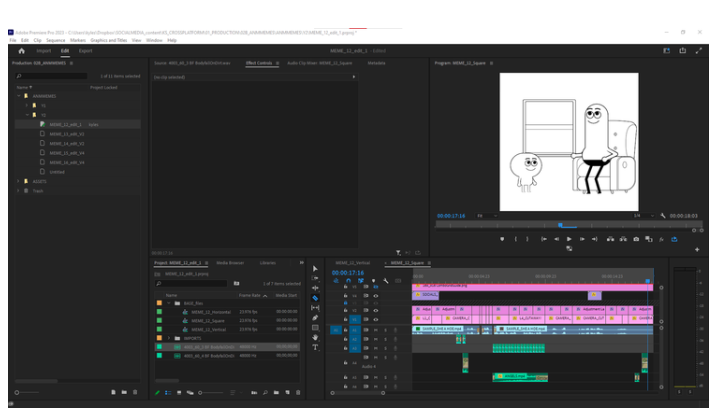Expand the V1 folder in Production panel
The width and height of the screenshot is (715, 413).
27,105
